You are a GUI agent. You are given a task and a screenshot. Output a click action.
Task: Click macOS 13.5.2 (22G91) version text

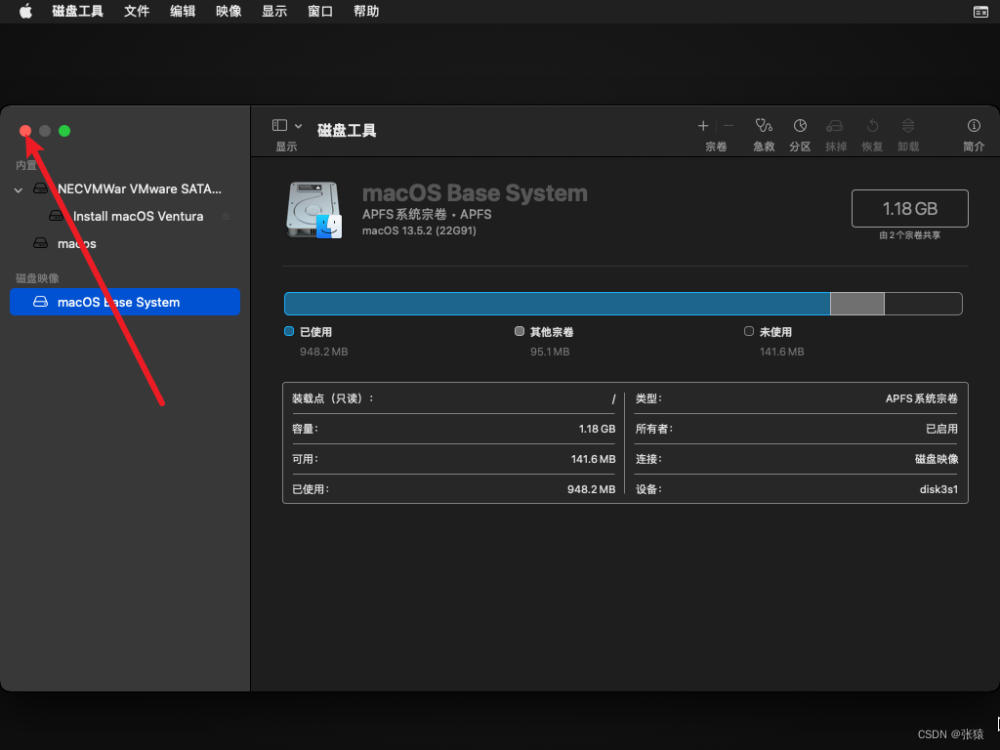click(419, 230)
